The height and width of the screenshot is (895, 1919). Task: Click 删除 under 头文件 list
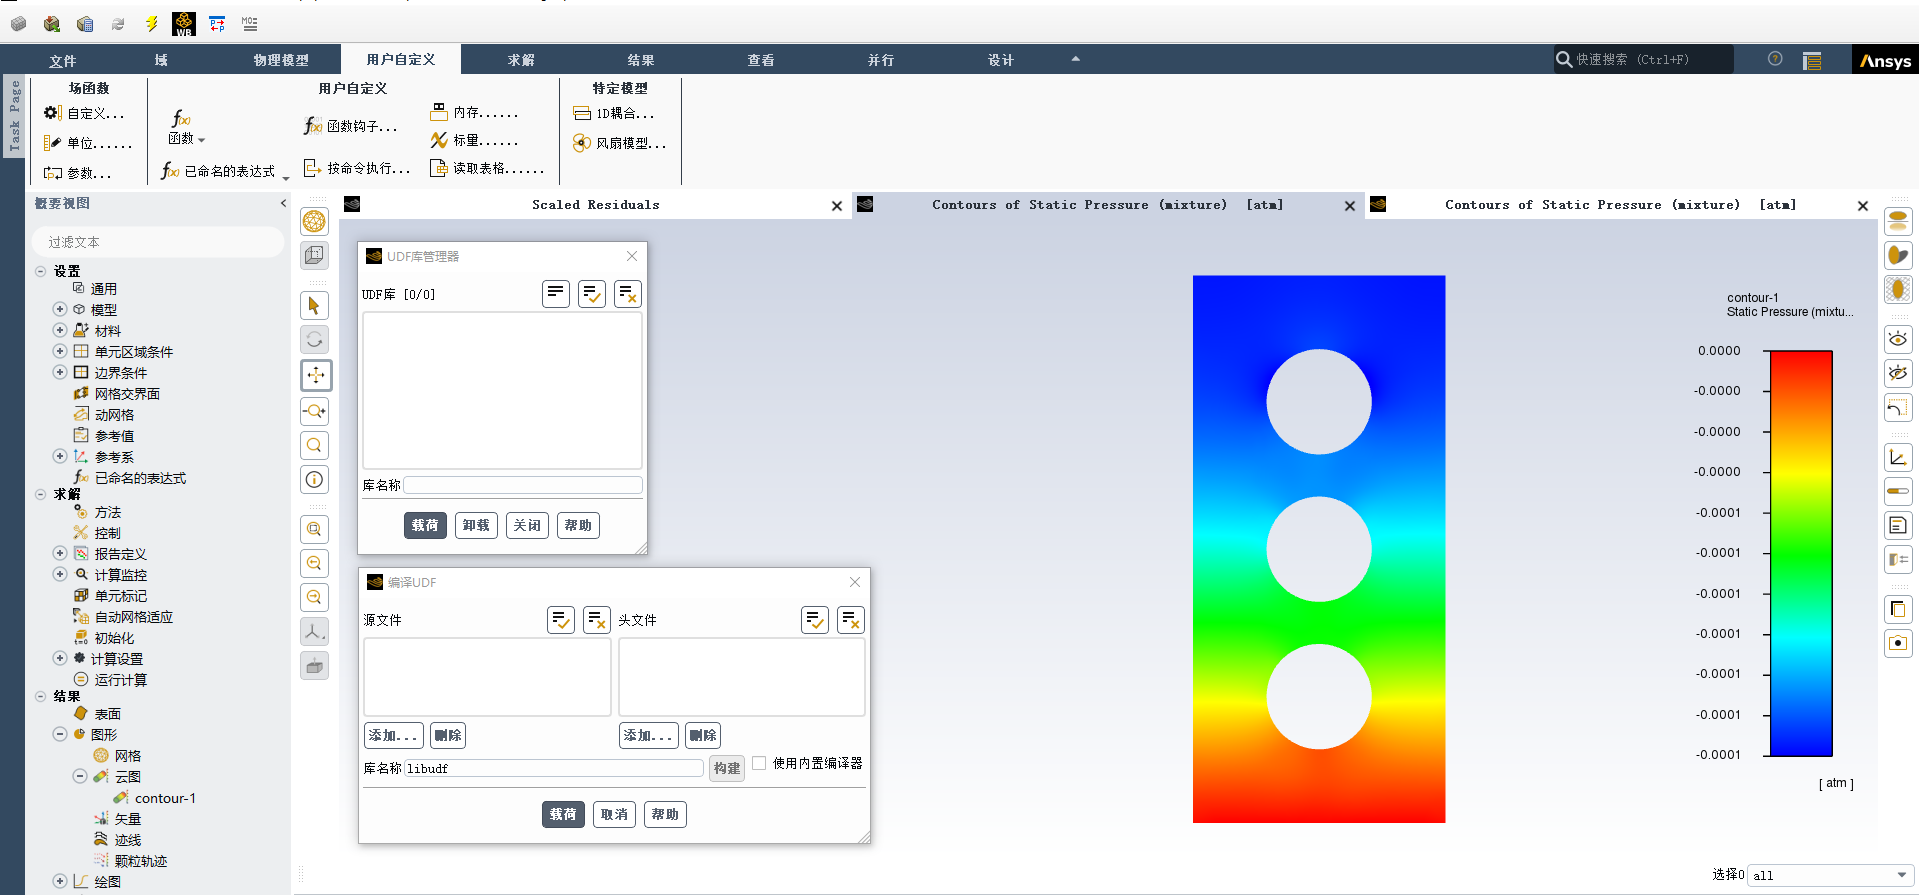click(703, 735)
